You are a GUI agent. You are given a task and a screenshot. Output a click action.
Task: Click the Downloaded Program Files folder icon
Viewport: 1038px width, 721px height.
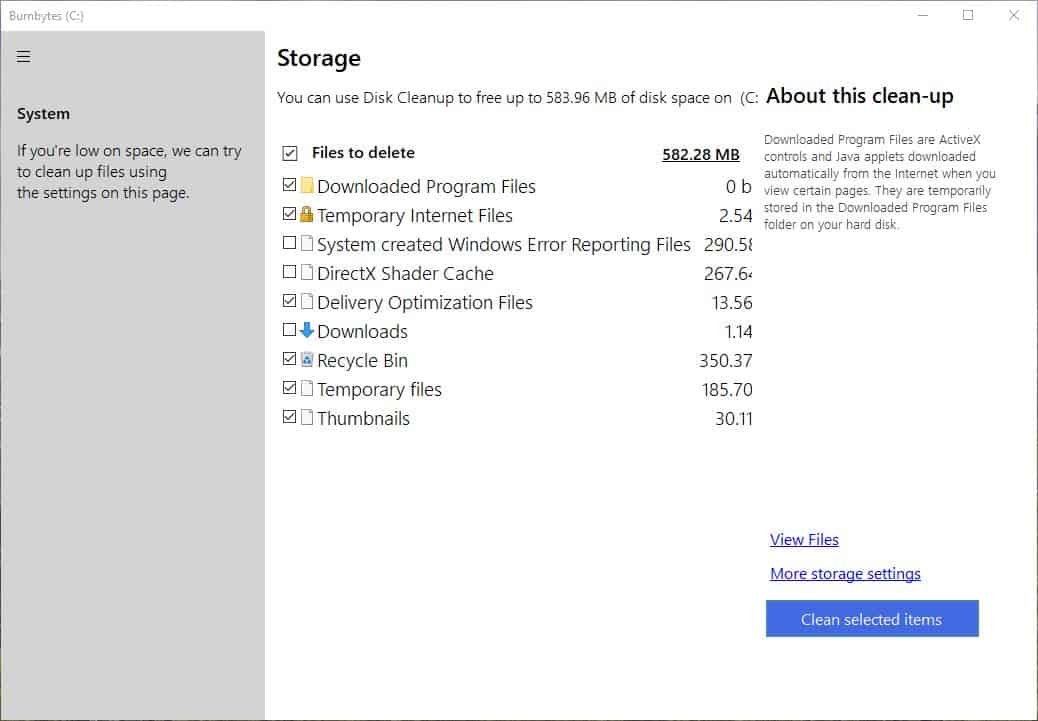[308, 186]
